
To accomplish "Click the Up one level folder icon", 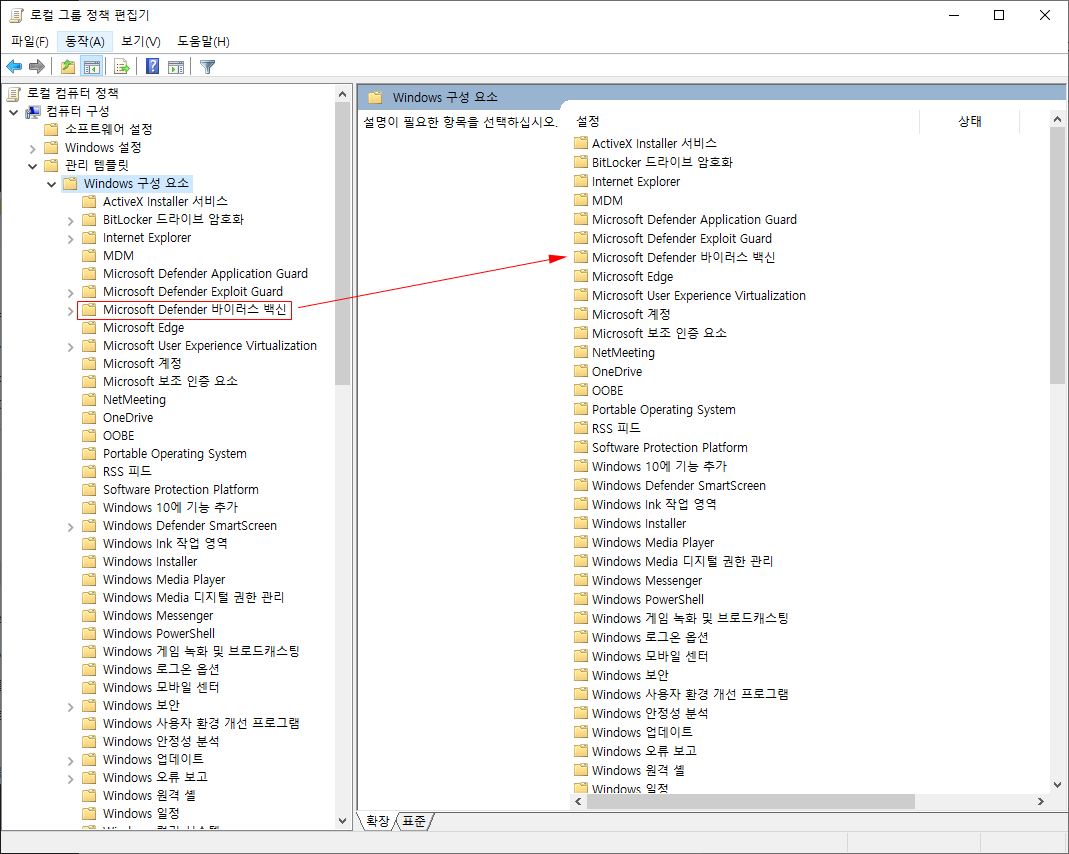I will [67, 66].
